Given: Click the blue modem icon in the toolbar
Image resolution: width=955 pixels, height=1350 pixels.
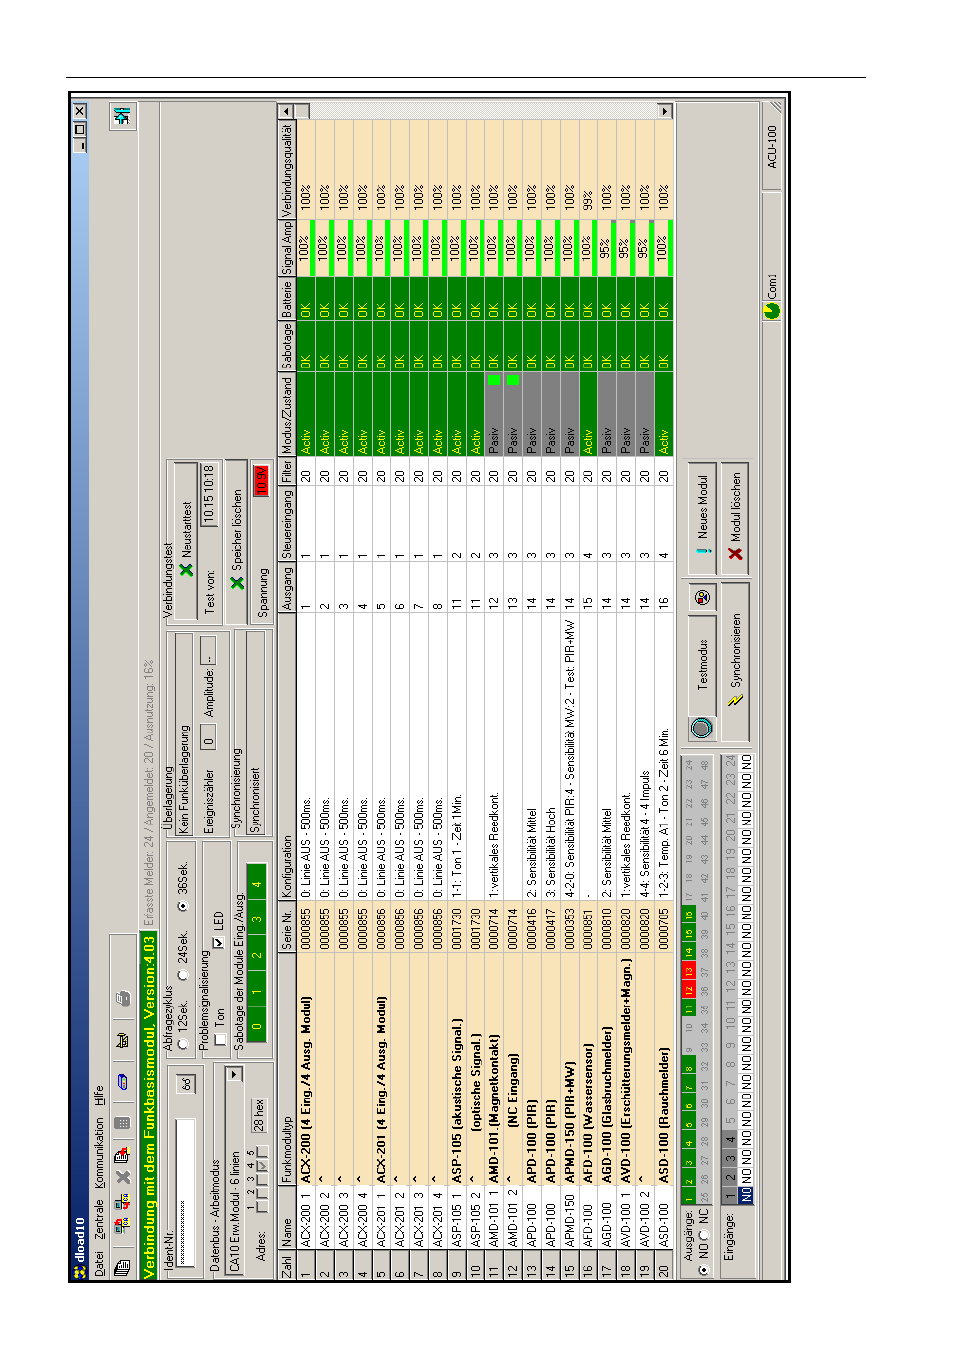Looking at the screenshot, I should coord(122,1080).
